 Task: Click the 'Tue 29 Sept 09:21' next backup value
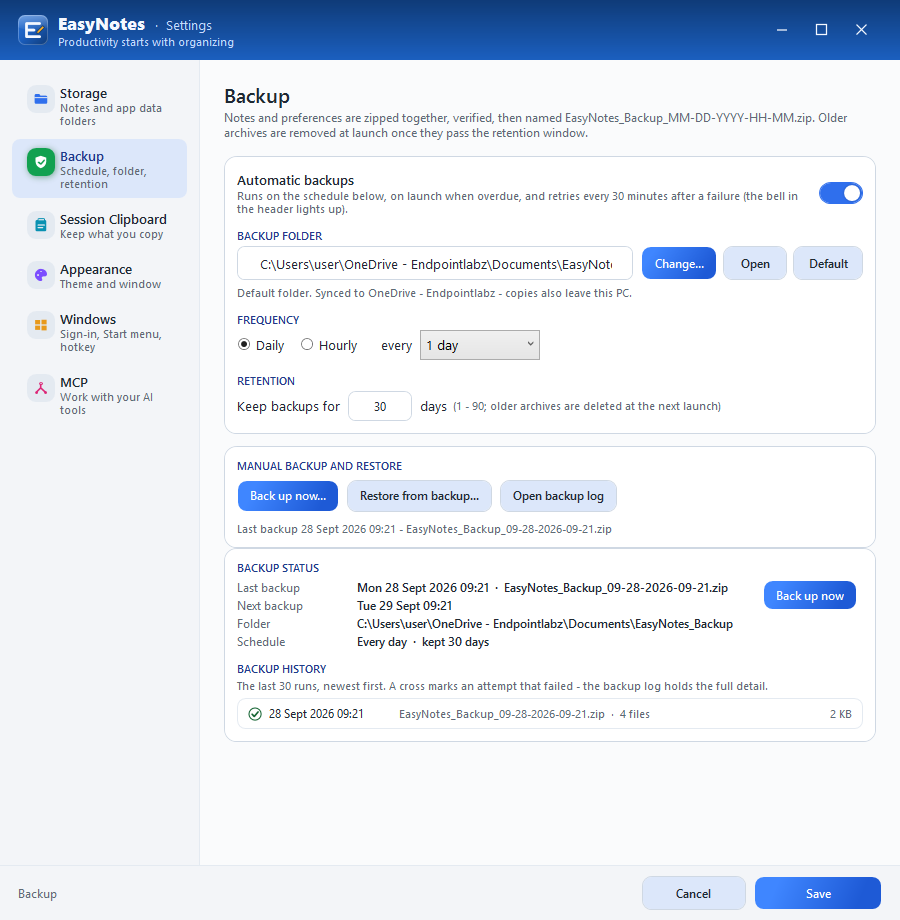(404, 606)
